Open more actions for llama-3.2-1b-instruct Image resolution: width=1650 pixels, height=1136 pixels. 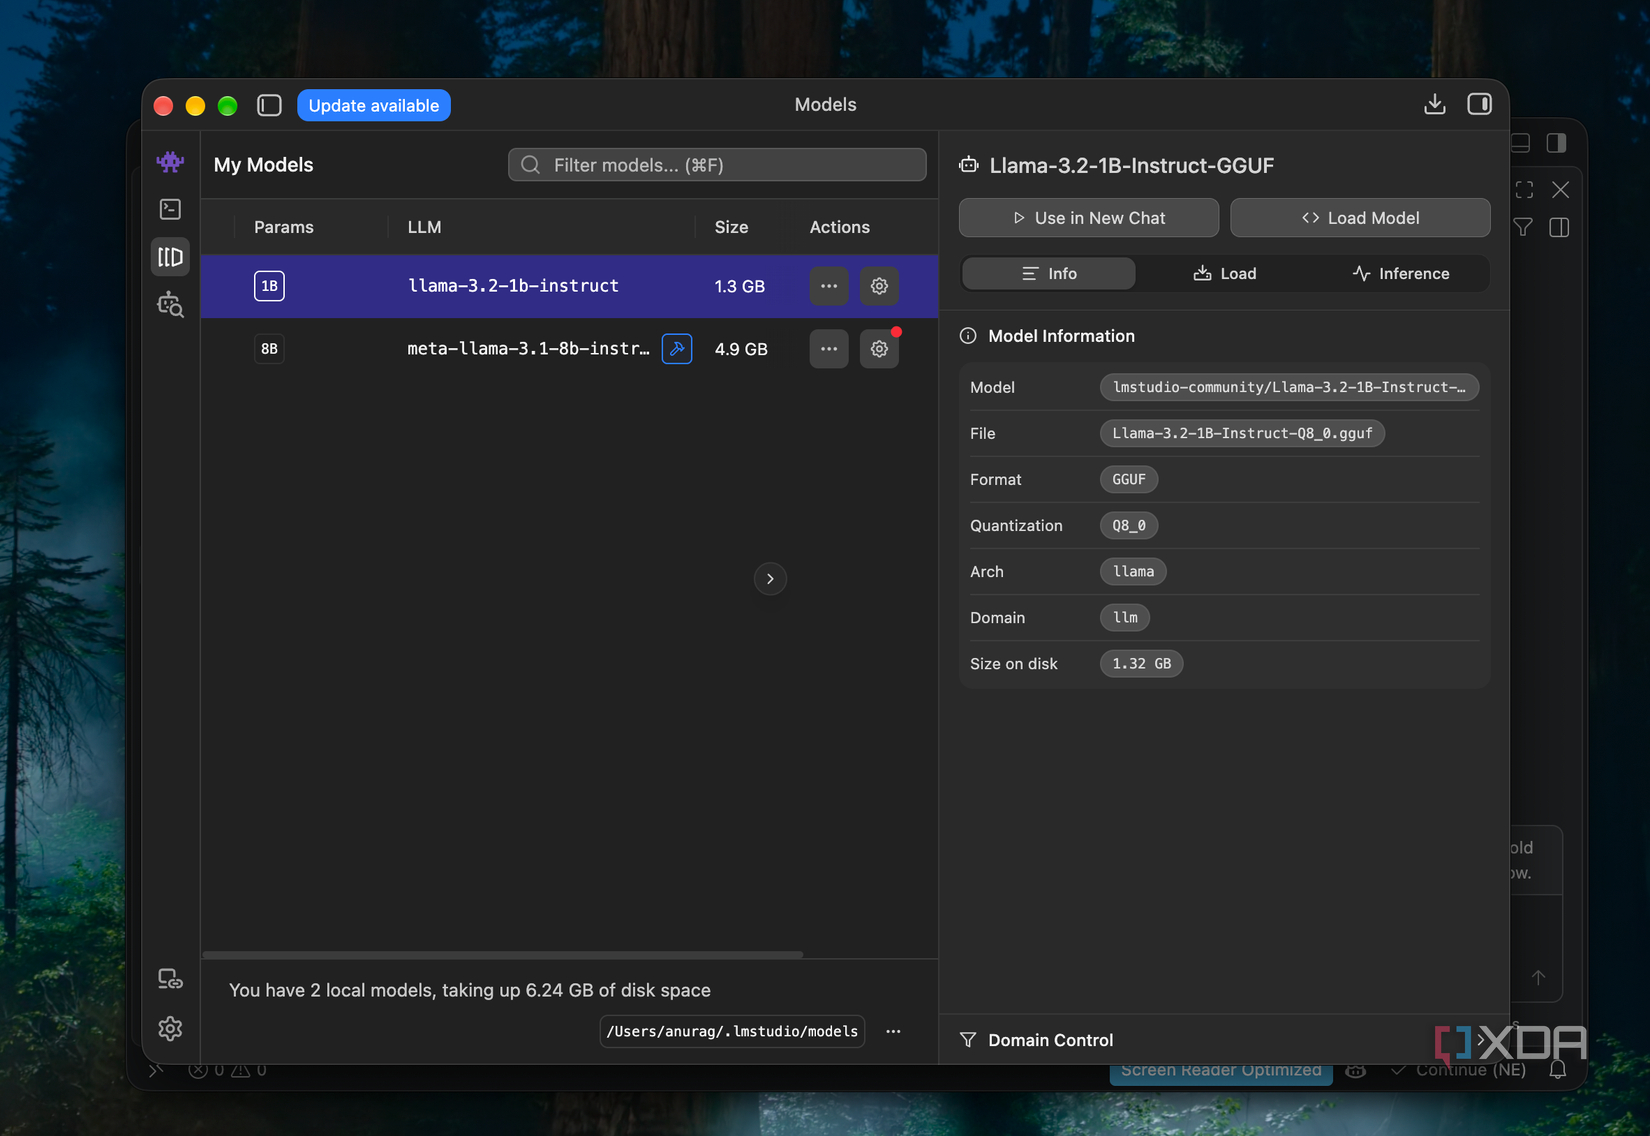click(829, 286)
